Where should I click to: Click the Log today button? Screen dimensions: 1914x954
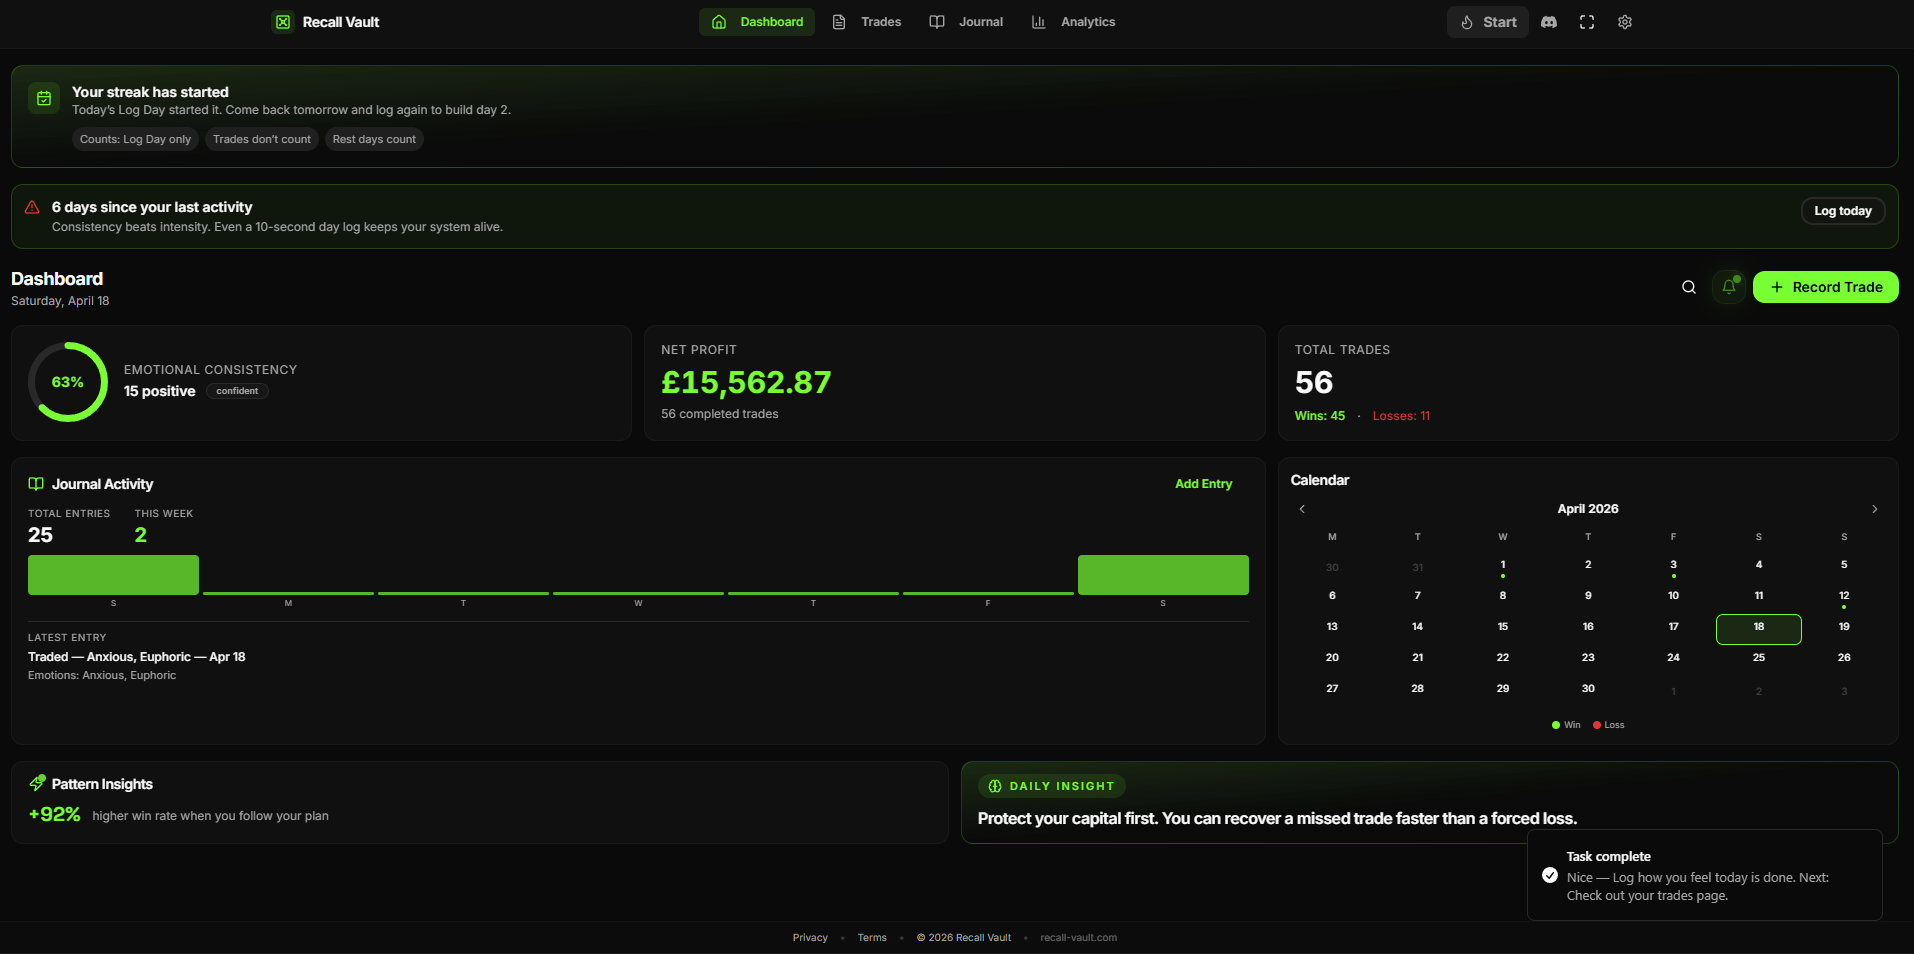point(1843,211)
